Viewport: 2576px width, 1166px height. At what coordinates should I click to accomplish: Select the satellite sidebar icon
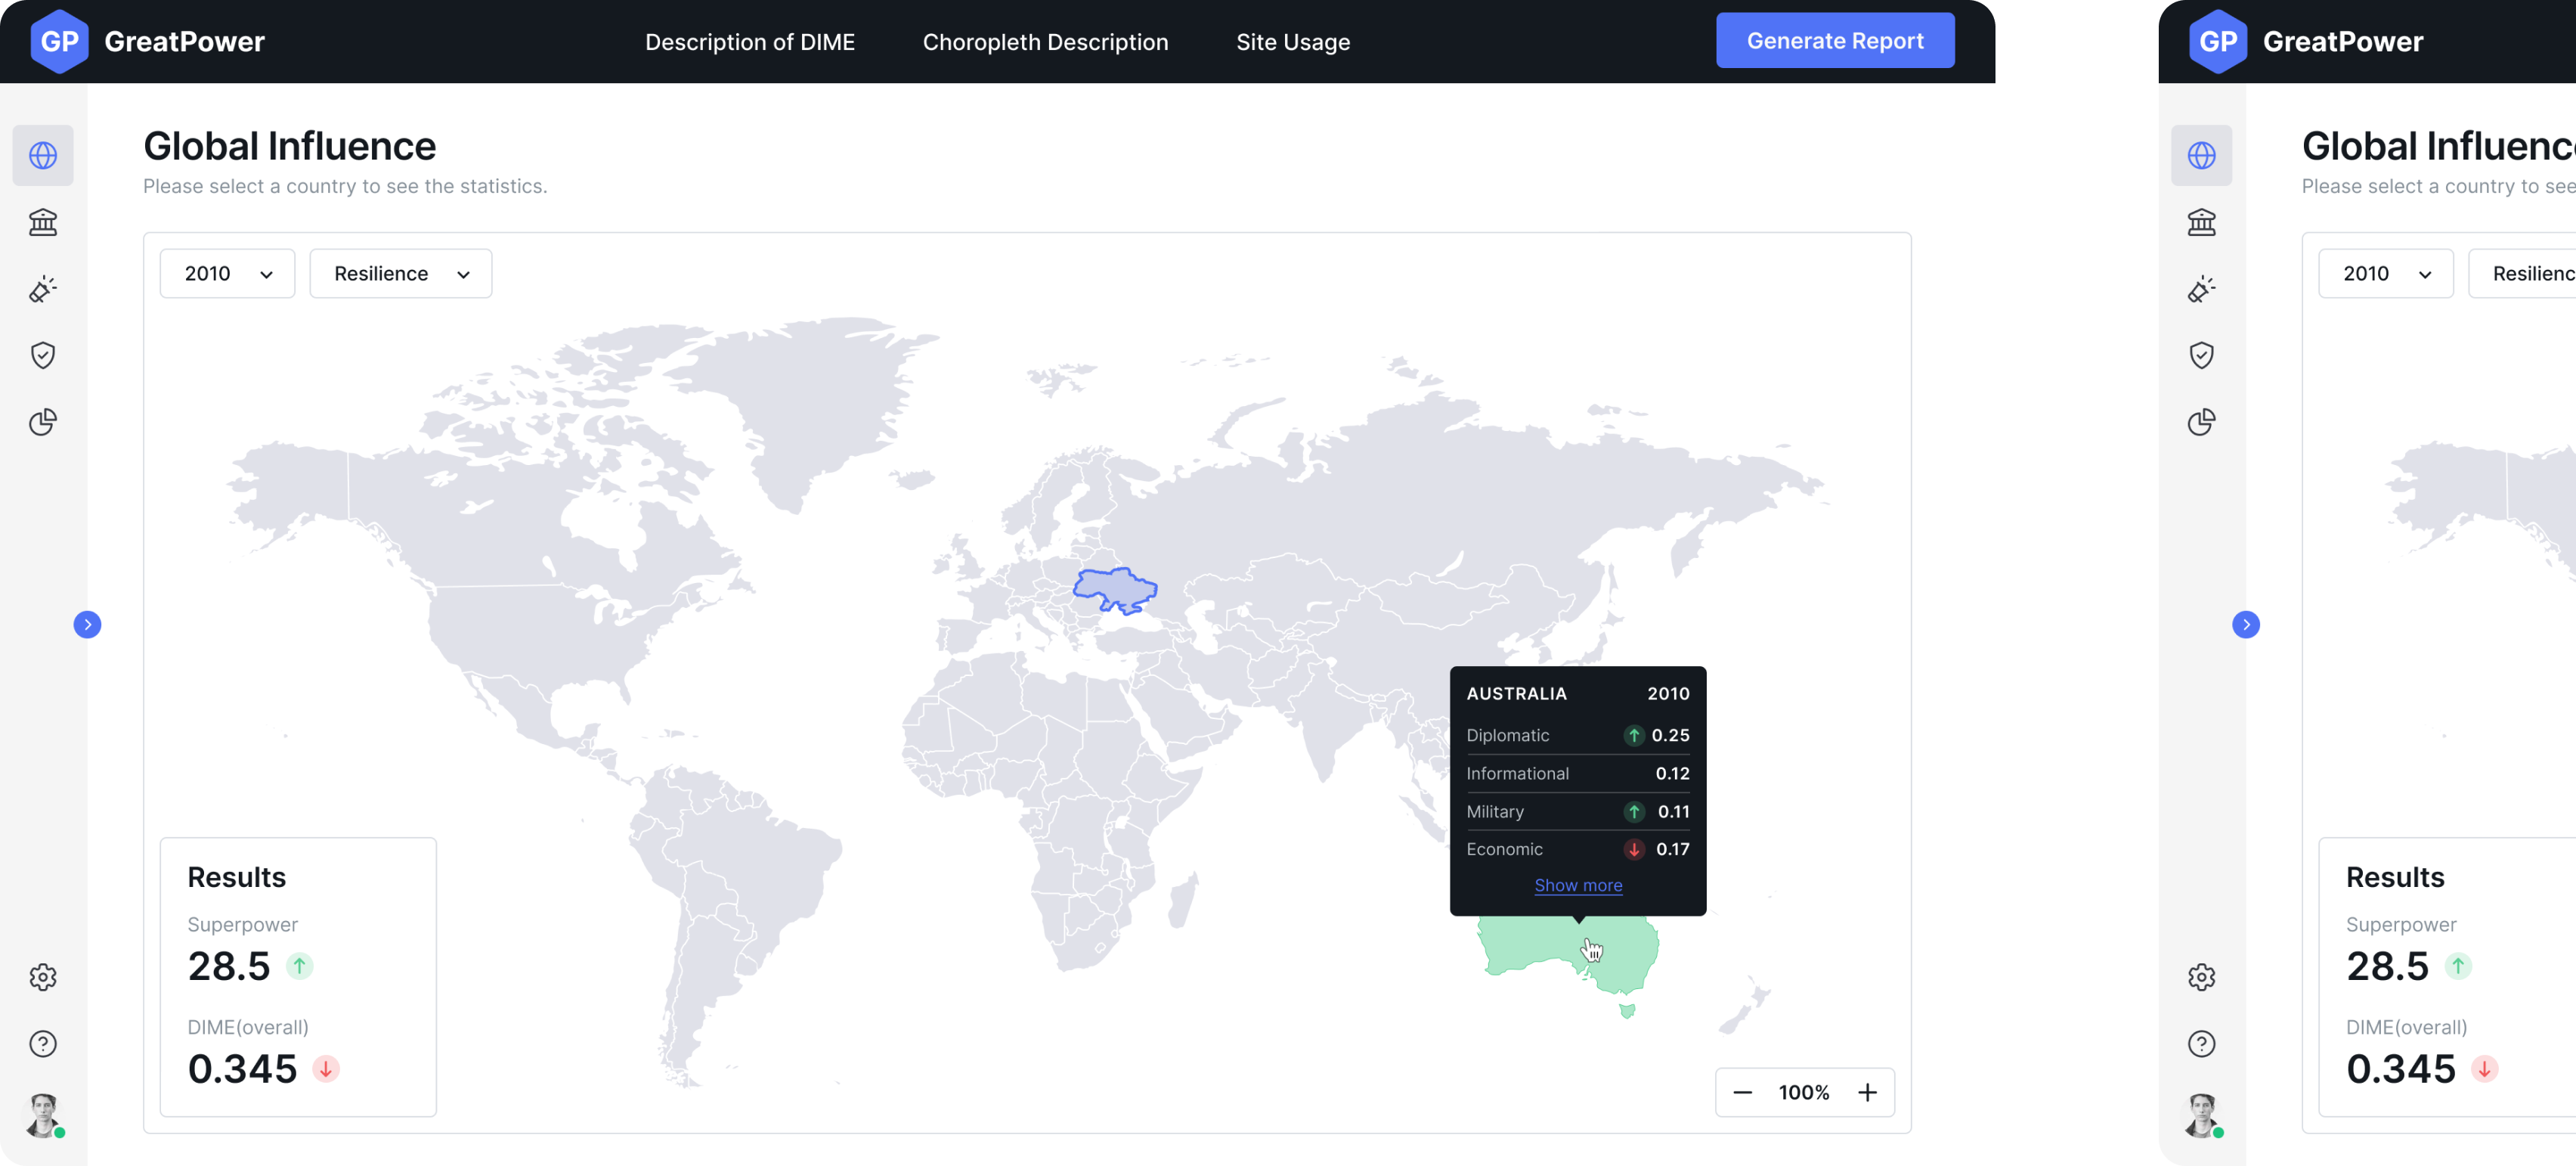[x=43, y=289]
